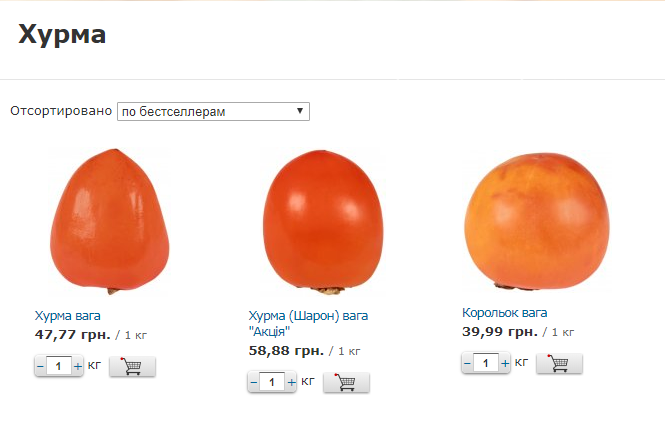Click the pointed Хурма вага product image
Screen dimensions: 665x448
pos(109,221)
